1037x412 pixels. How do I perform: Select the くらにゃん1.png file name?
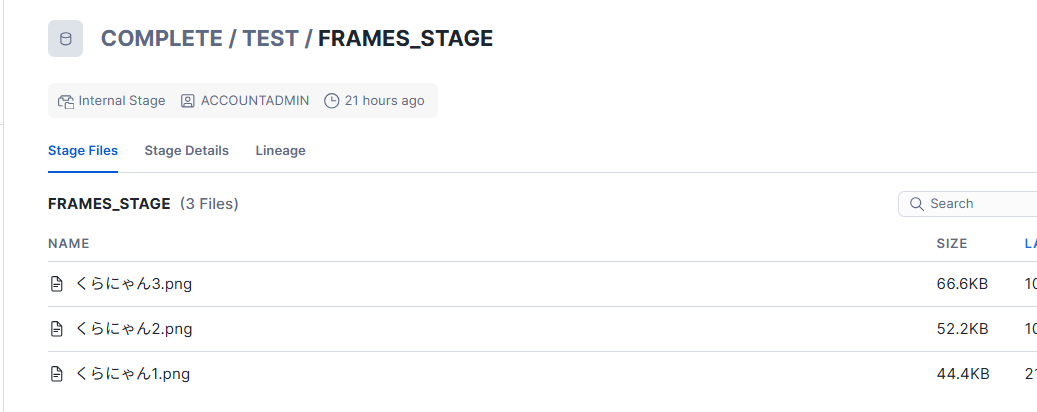(x=133, y=374)
